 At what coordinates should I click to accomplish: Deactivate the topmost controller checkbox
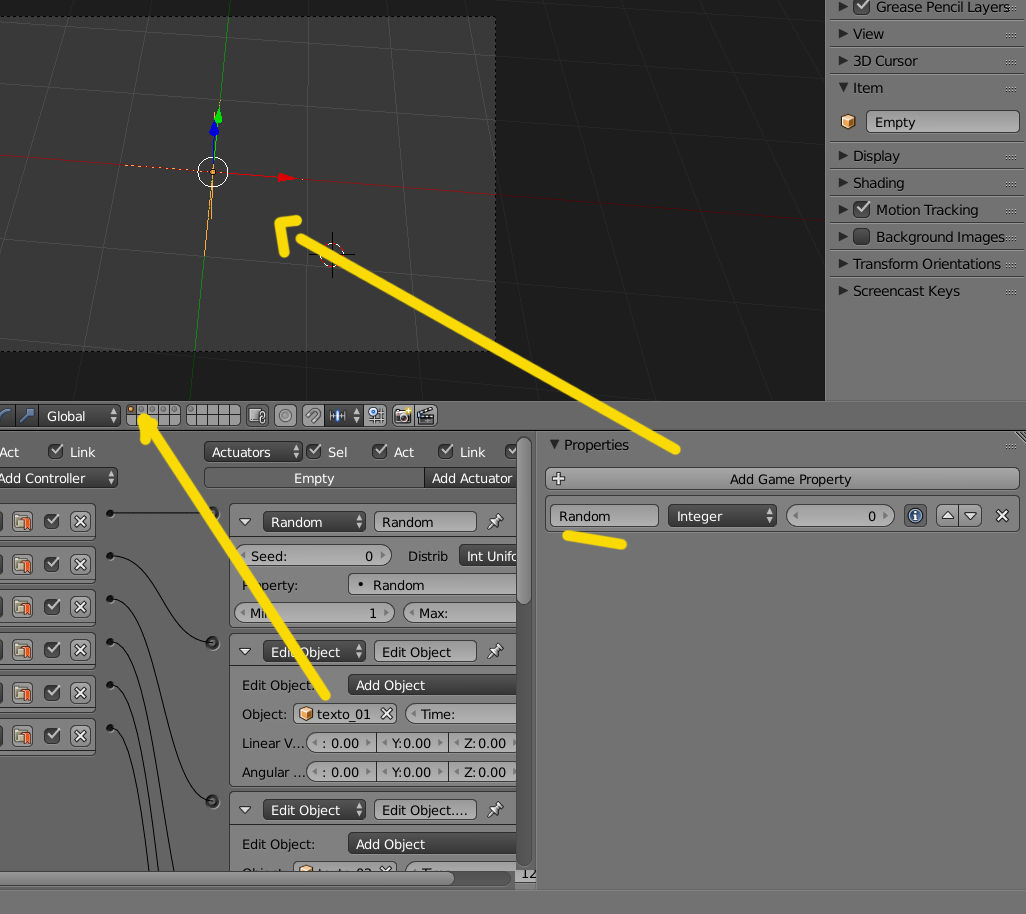pos(52,521)
